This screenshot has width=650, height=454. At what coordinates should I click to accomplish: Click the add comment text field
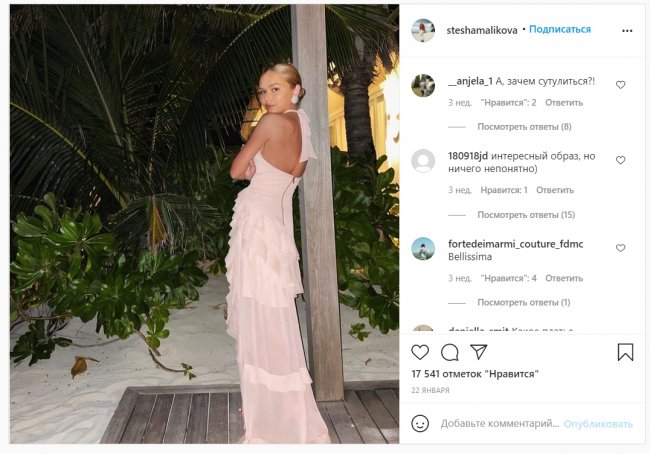pos(498,423)
